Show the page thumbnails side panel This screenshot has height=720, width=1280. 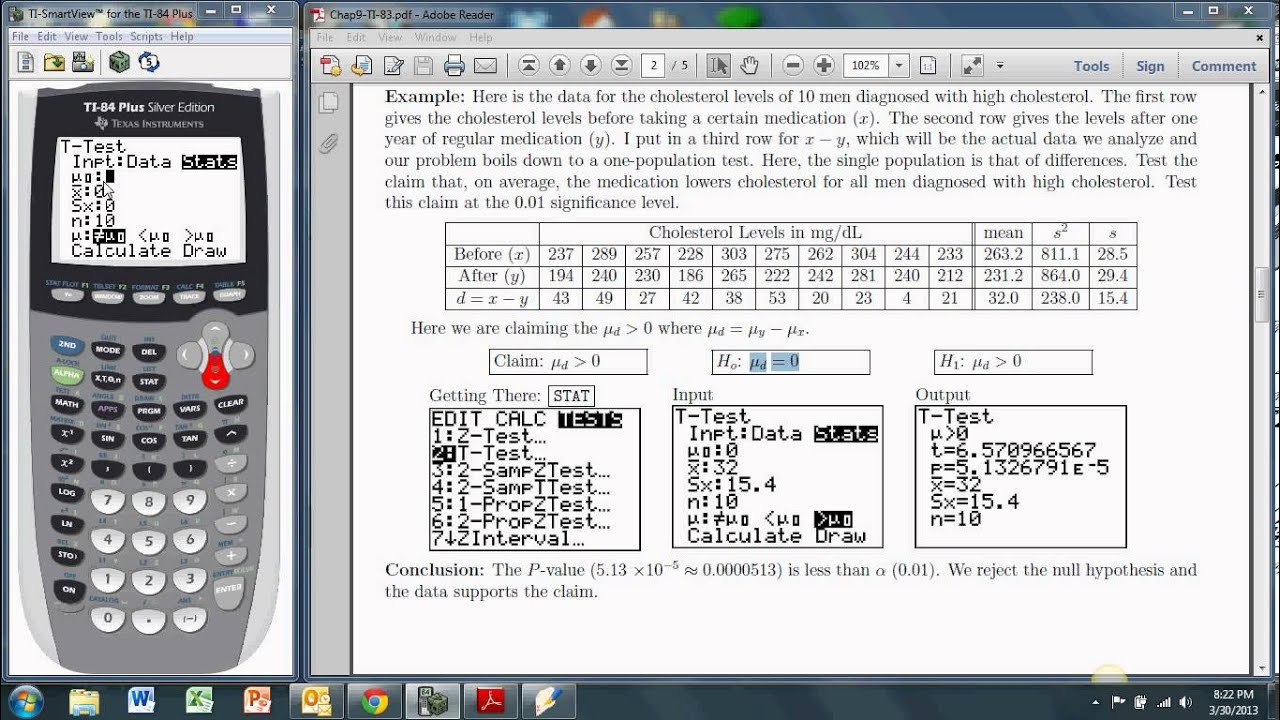click(x=328, y=102)
